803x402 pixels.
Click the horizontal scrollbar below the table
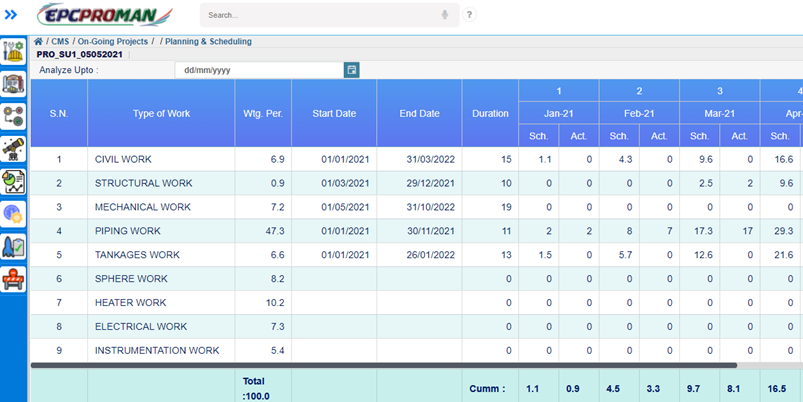point(384,366)
